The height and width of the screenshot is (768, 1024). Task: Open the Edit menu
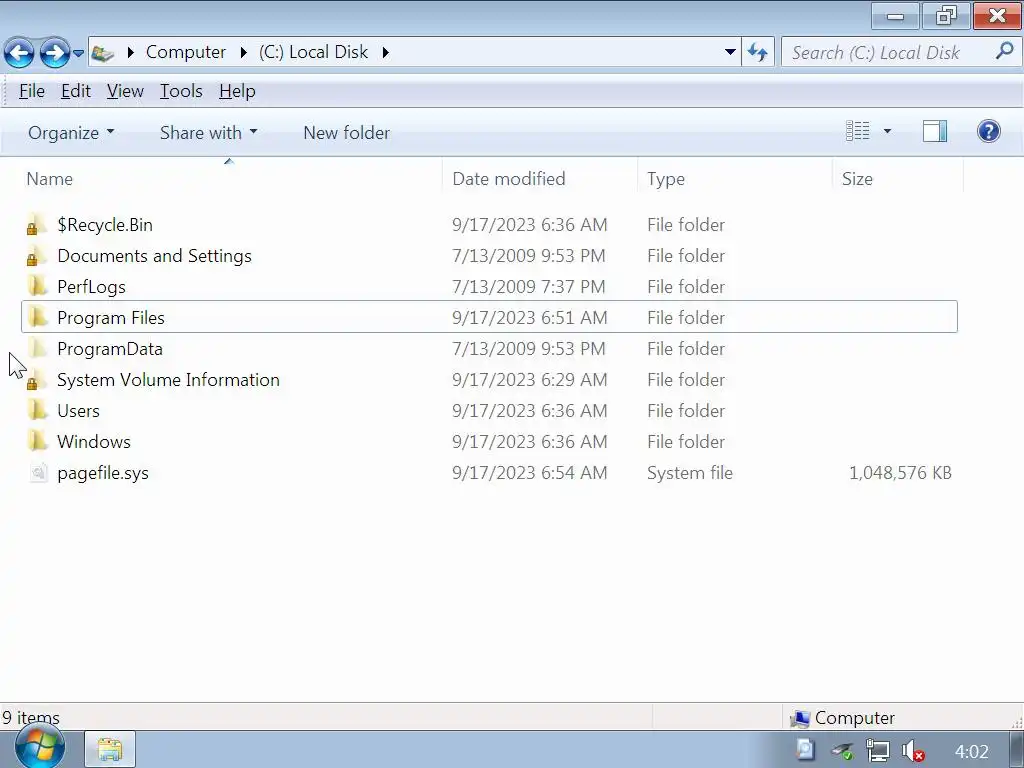pyautogui.click(x=76, y=91)
